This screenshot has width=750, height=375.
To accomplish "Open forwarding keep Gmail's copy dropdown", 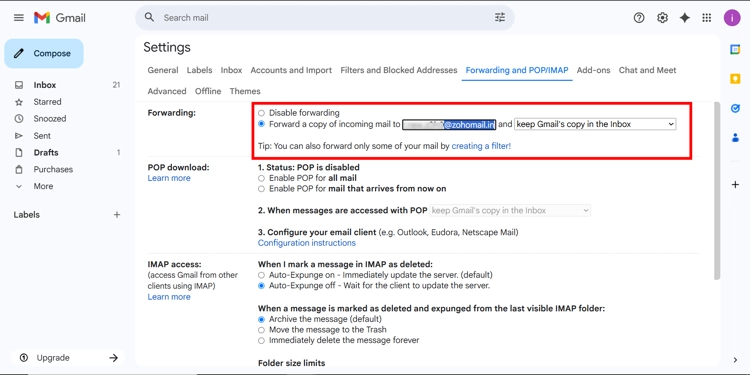I will [595, 124].
